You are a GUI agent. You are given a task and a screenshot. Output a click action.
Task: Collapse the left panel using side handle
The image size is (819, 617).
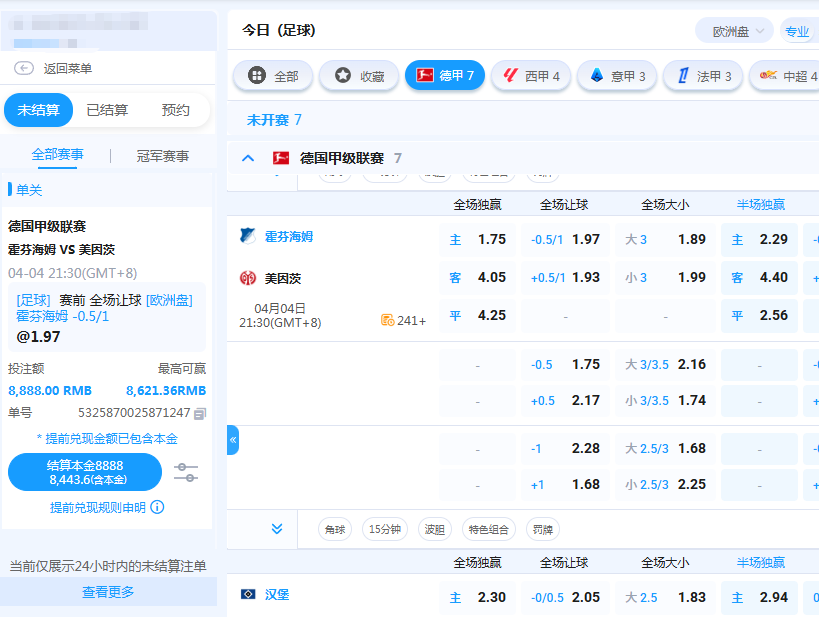tap(233, 440)
